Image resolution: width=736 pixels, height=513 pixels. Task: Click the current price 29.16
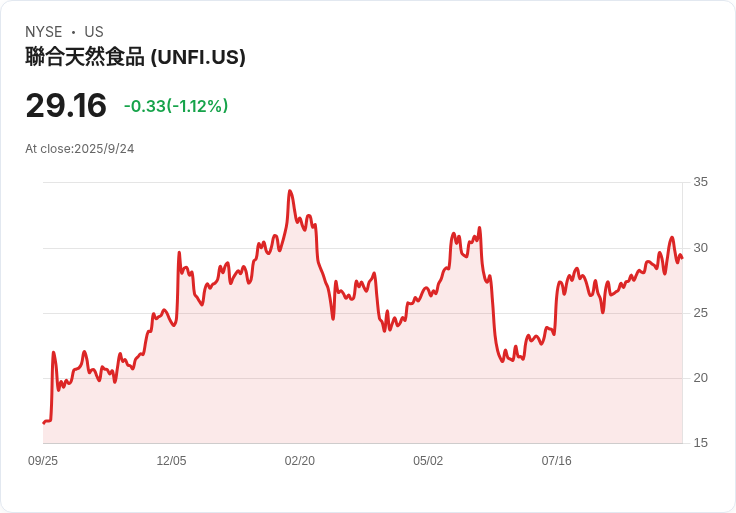[66, 105]
